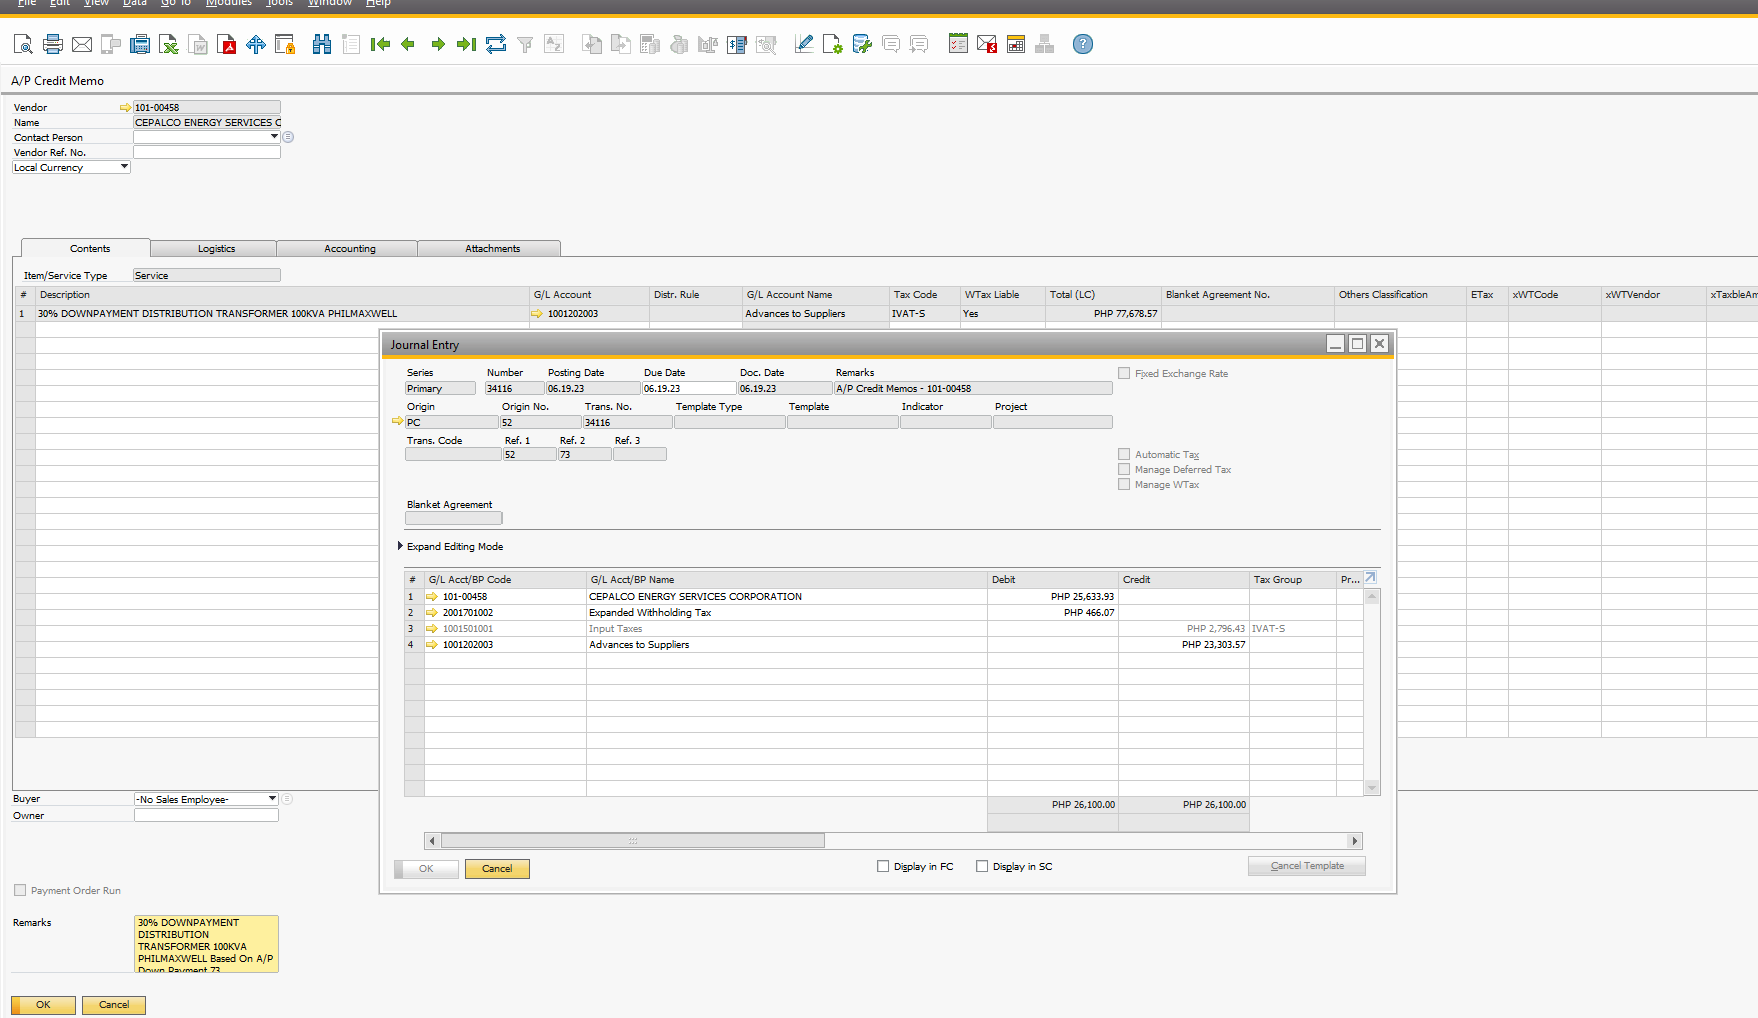Switch to the Contents tab
This screenshot has width=1758, height=1018.
coord(90,248)
